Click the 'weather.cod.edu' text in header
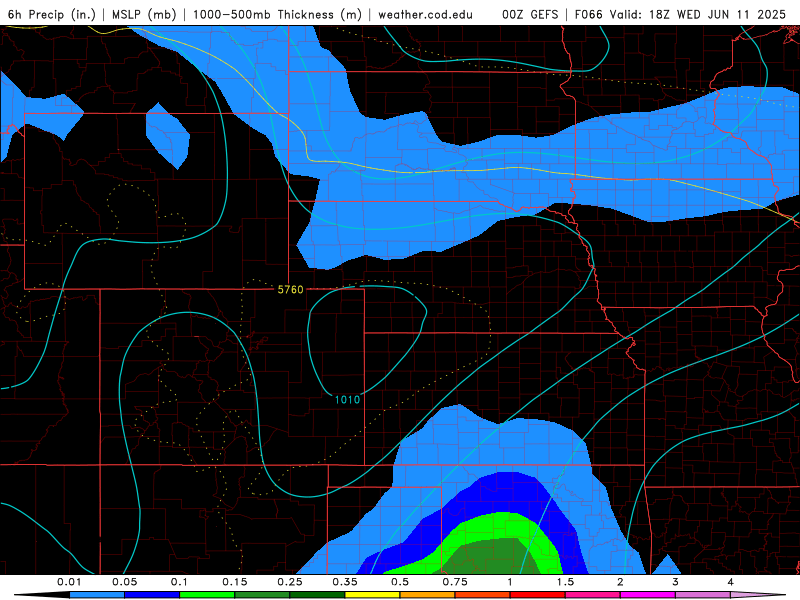 pos(426,14)
